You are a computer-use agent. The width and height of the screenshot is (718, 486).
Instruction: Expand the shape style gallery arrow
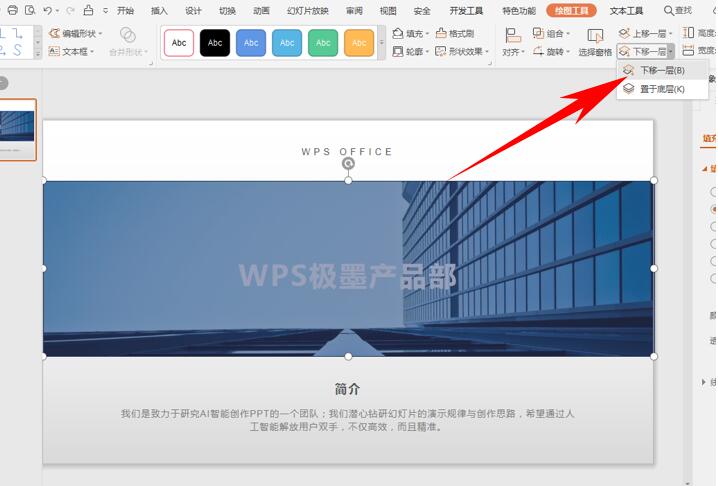coord(381,43)
